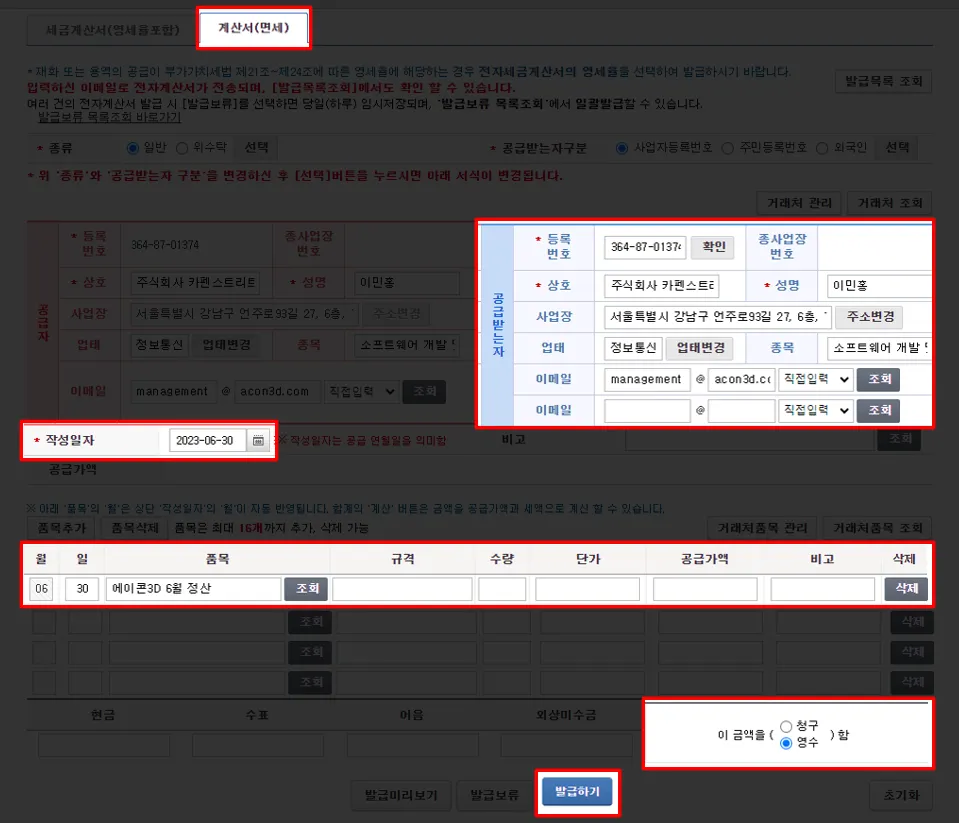959x823 pixels.
Task: Click 발급미리보기 button
Action: [x=401, y=795]
